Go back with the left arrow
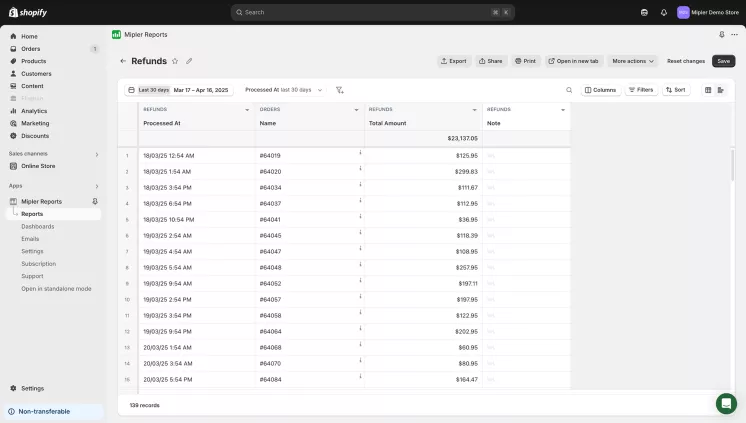 123,61
